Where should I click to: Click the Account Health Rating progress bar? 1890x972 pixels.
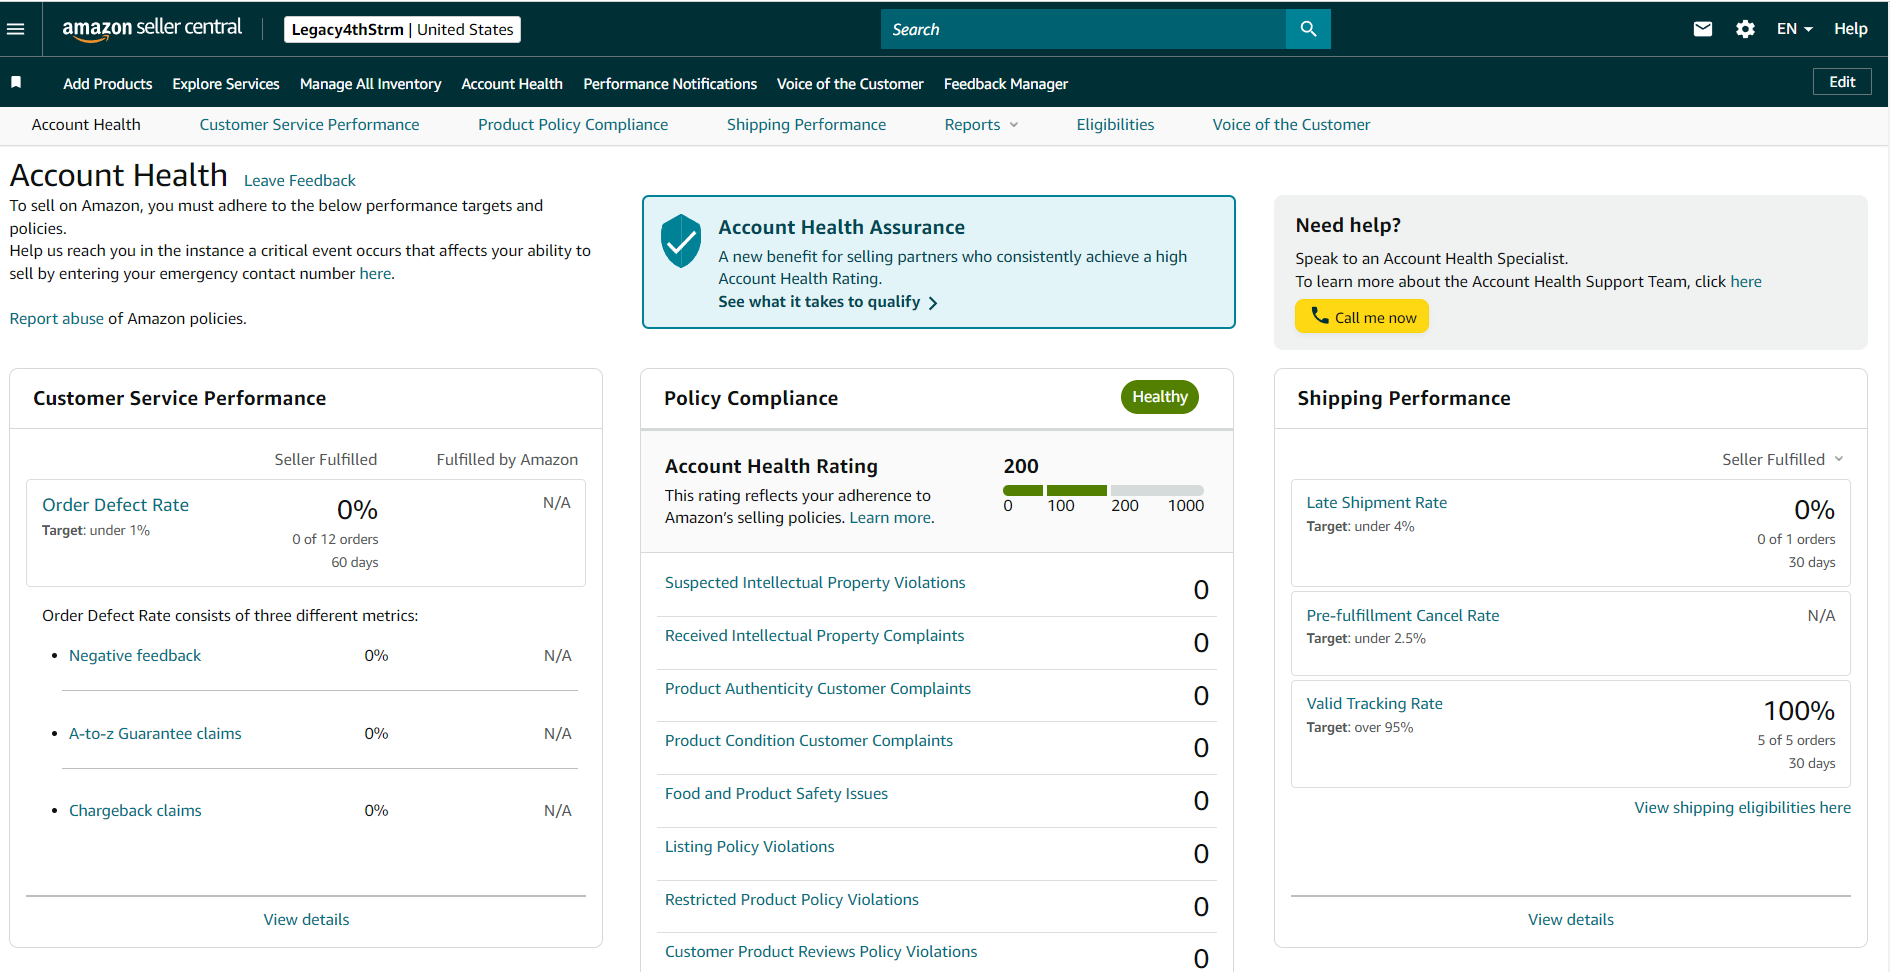1103,490
